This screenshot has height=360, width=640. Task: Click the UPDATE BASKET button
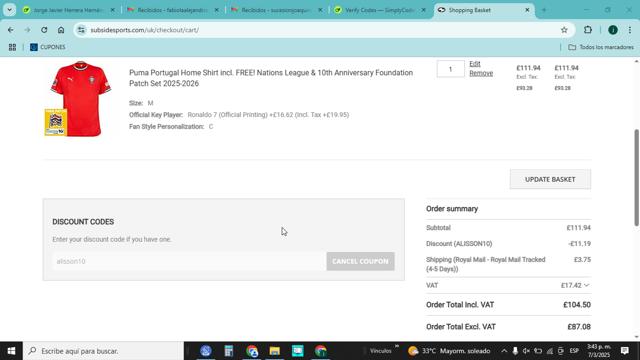(550, 179)
